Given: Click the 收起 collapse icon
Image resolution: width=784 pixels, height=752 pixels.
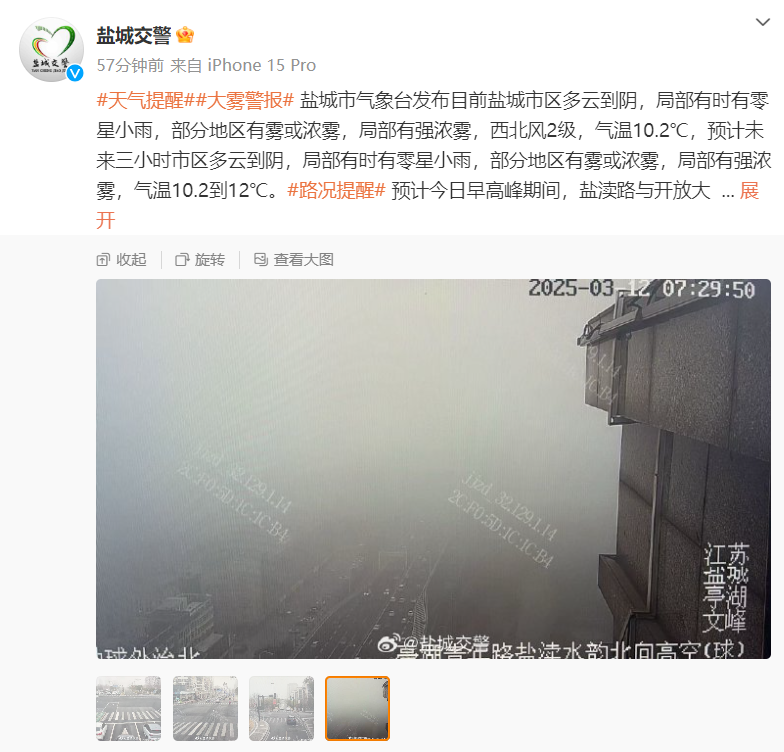Looking at the screenshot, I should [103, 260].
